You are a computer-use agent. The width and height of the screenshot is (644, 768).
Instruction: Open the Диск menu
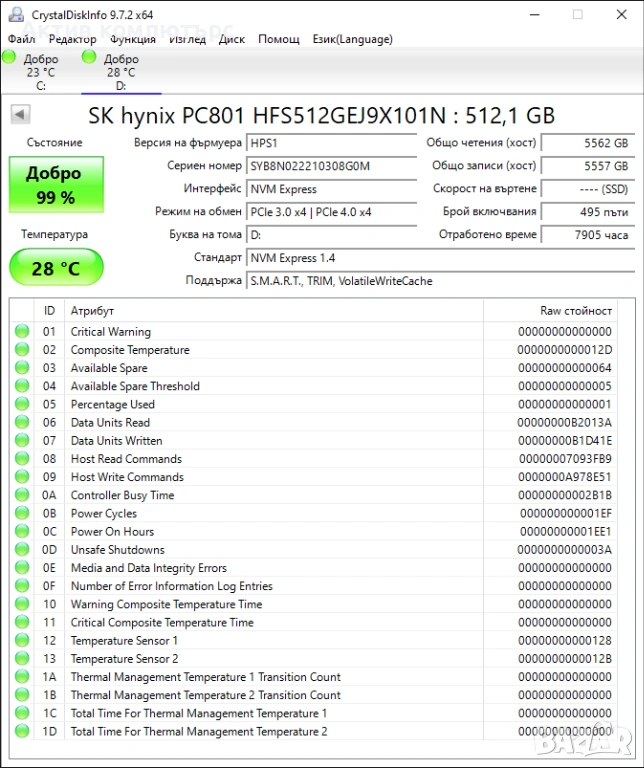(x=231, y=39)
